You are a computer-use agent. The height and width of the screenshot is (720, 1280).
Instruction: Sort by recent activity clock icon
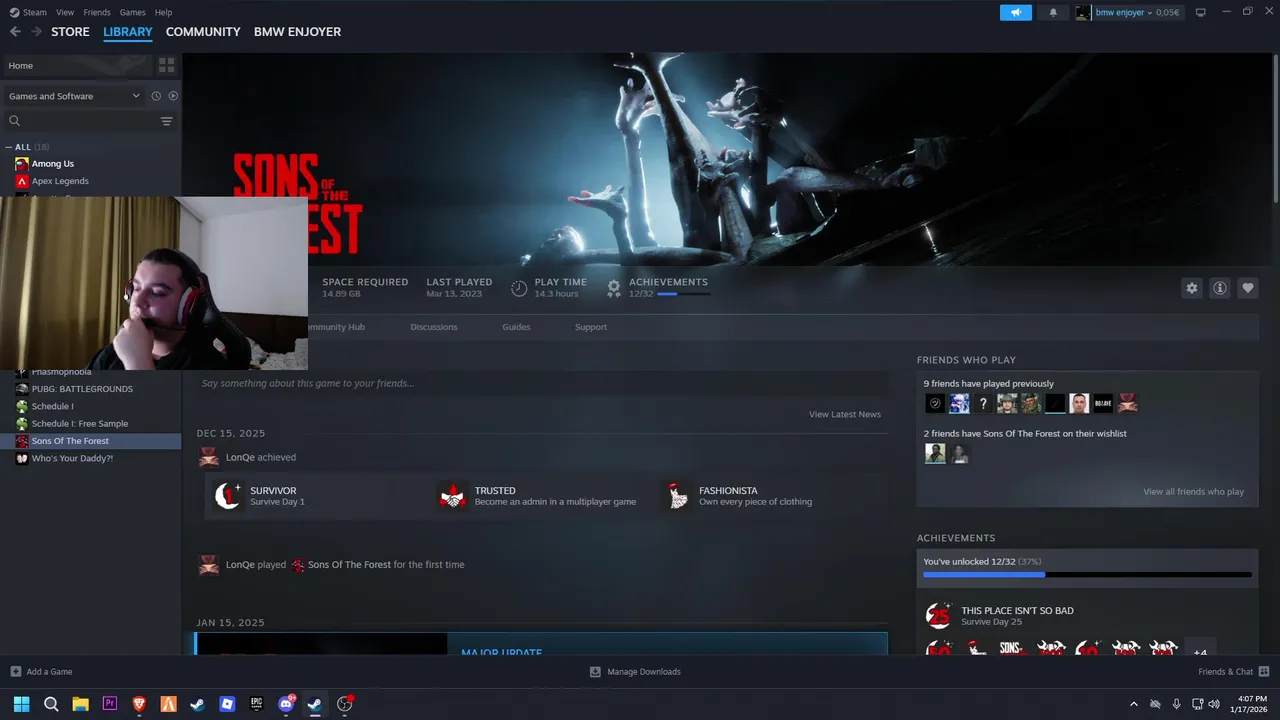click(x=156, y=96)
